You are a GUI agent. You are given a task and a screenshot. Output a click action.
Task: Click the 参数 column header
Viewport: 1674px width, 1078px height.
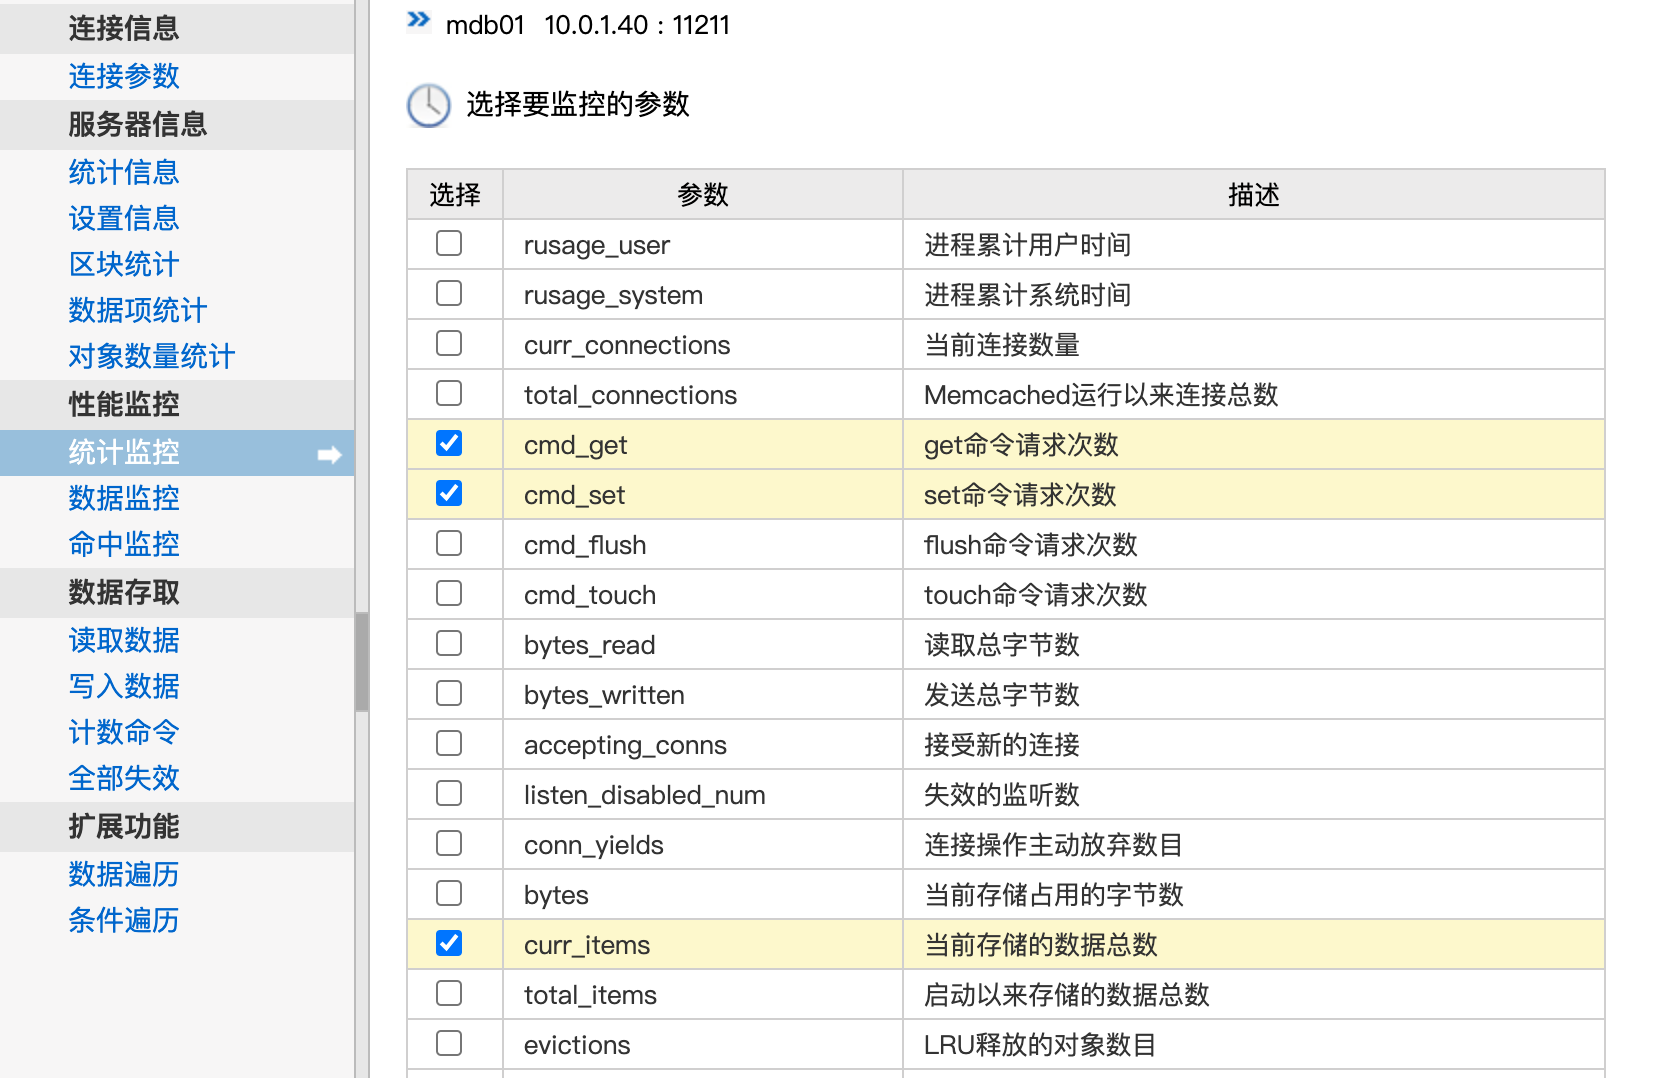pos(703,194)
